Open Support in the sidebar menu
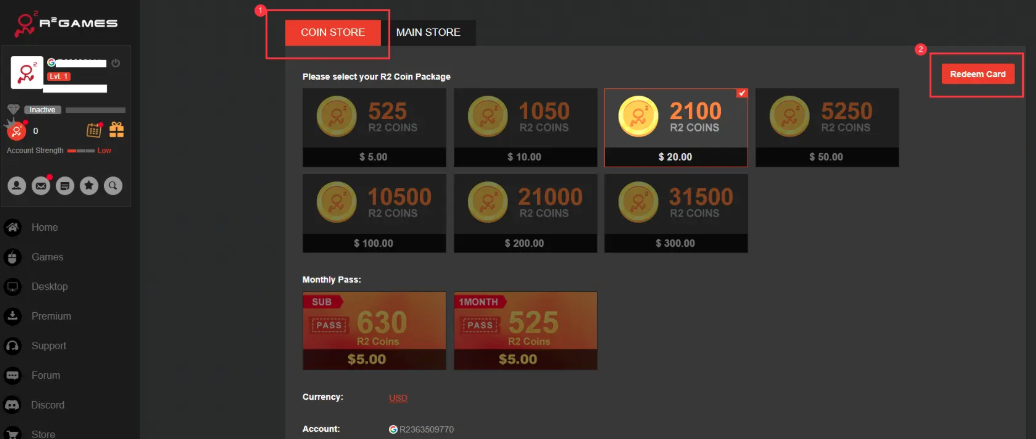This screenshot has width=1036, height=439. point(49,346)
